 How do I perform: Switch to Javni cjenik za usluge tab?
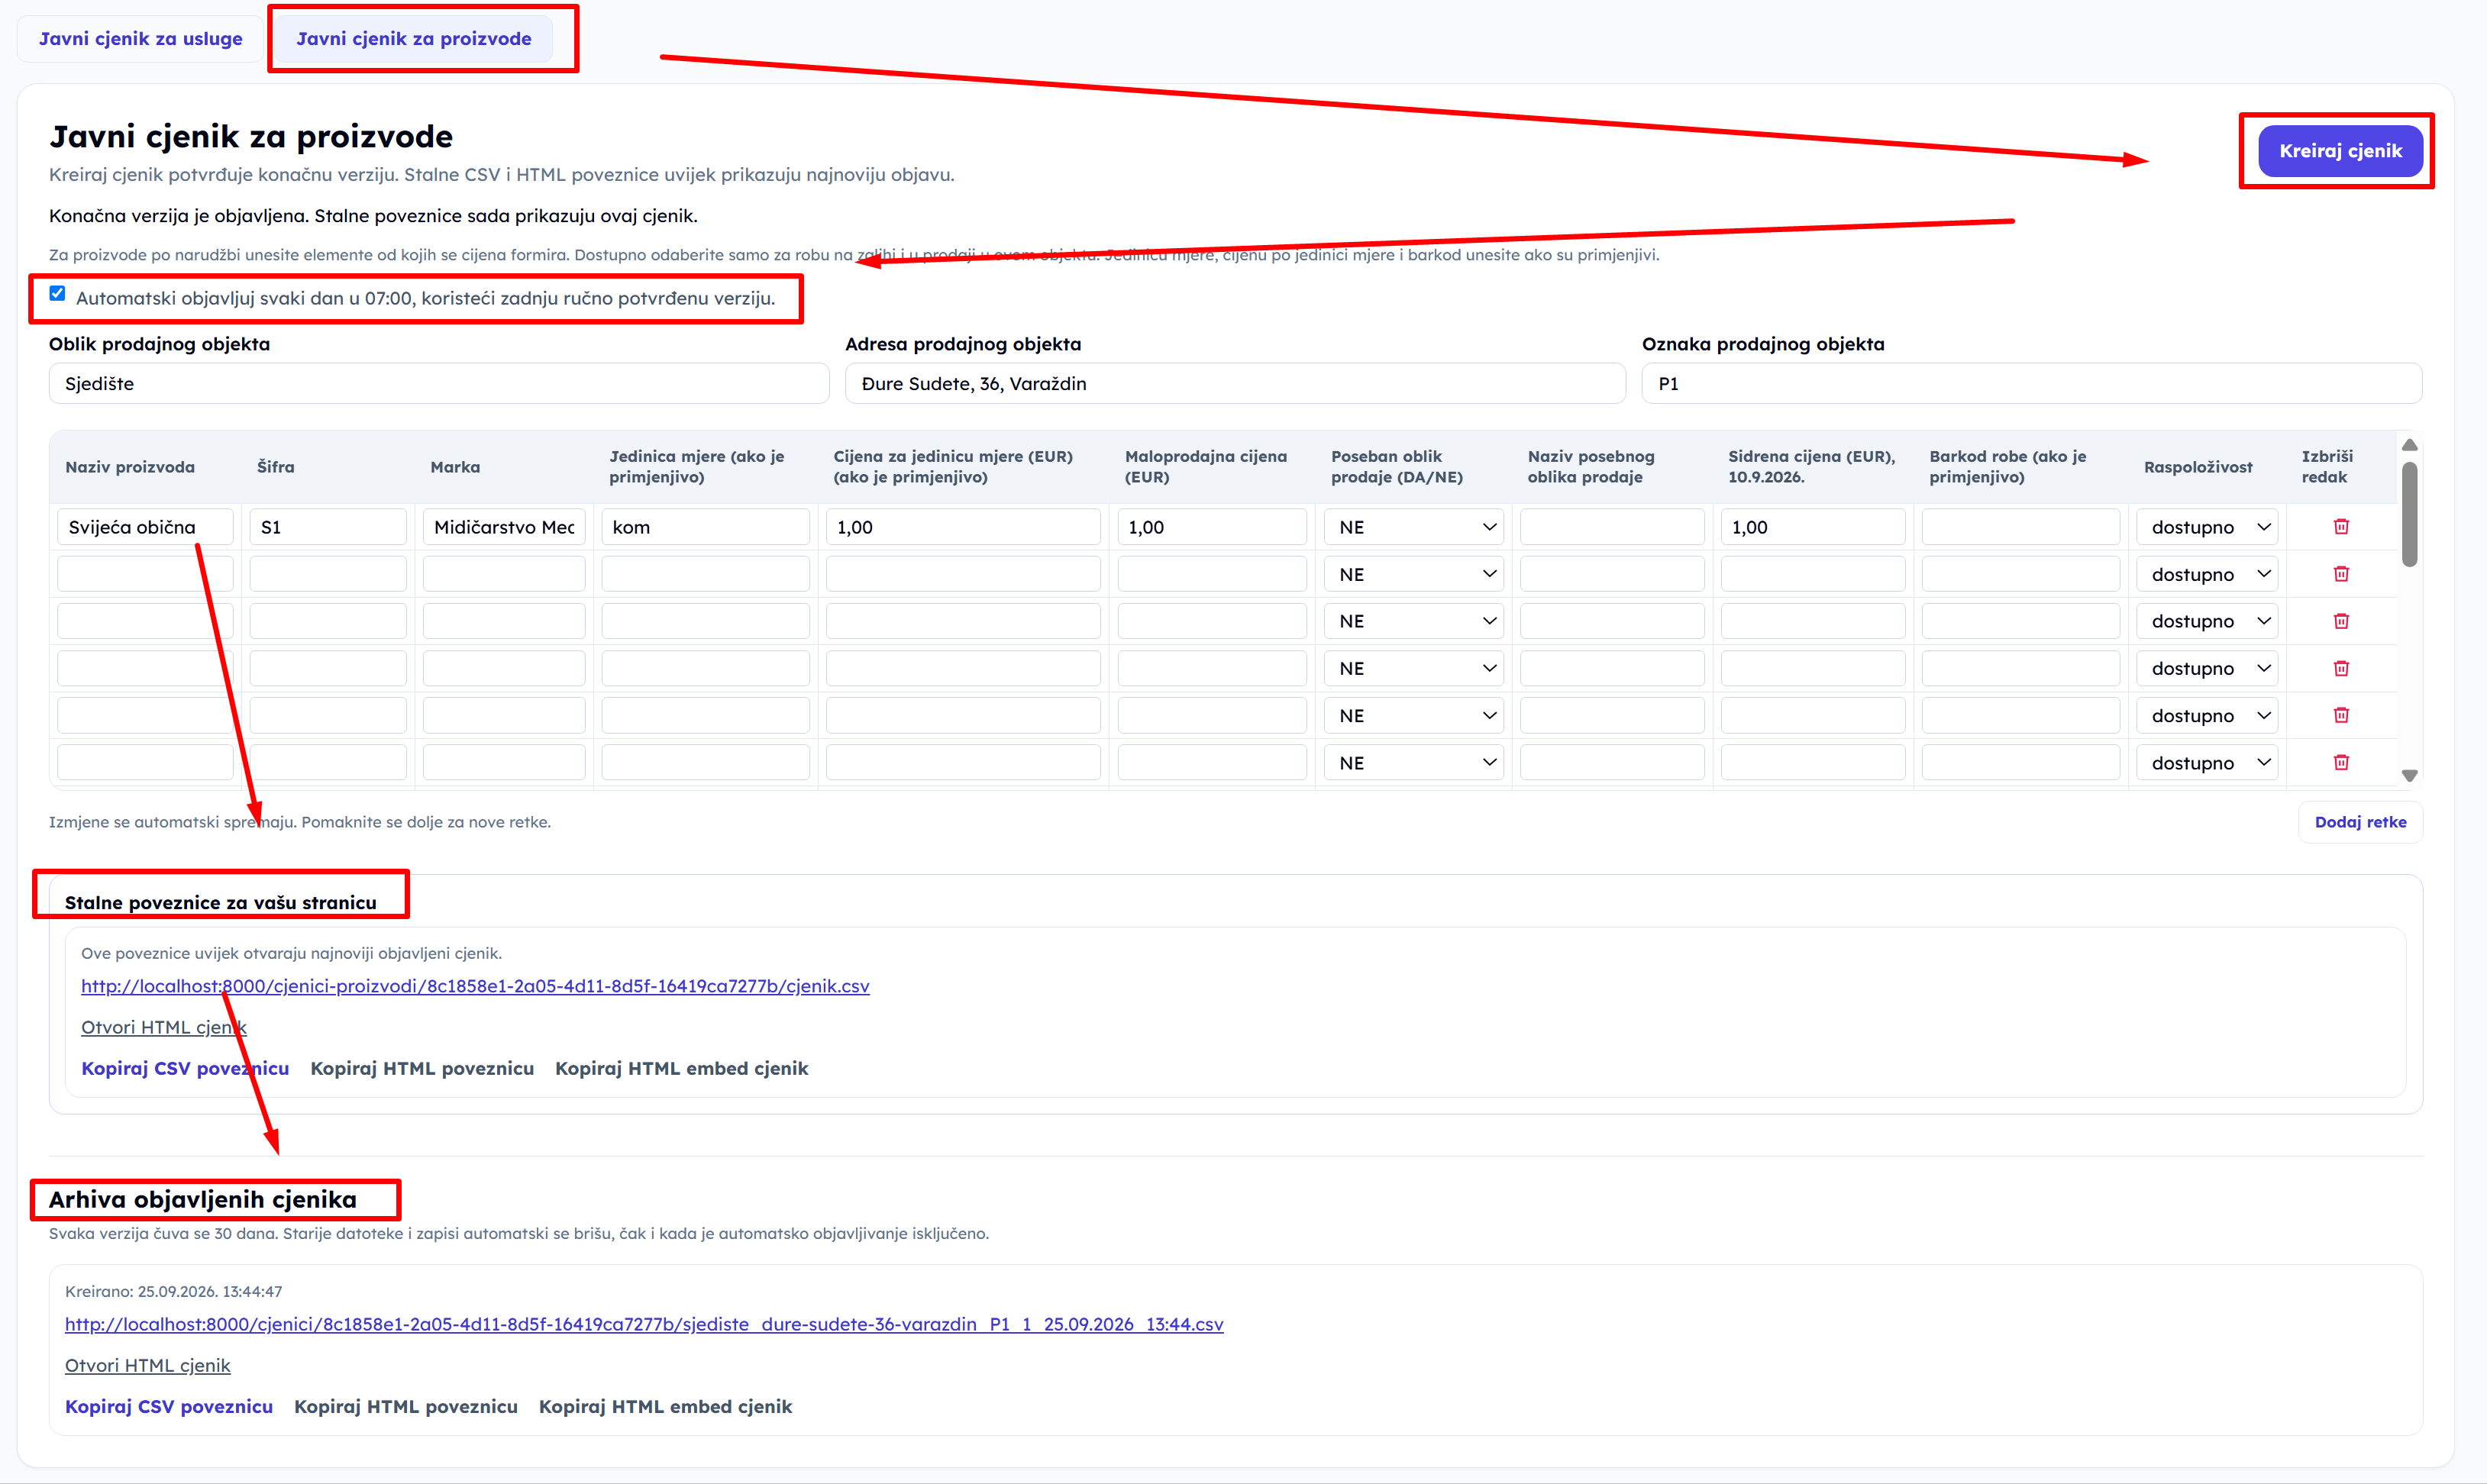tap(141, 39)
